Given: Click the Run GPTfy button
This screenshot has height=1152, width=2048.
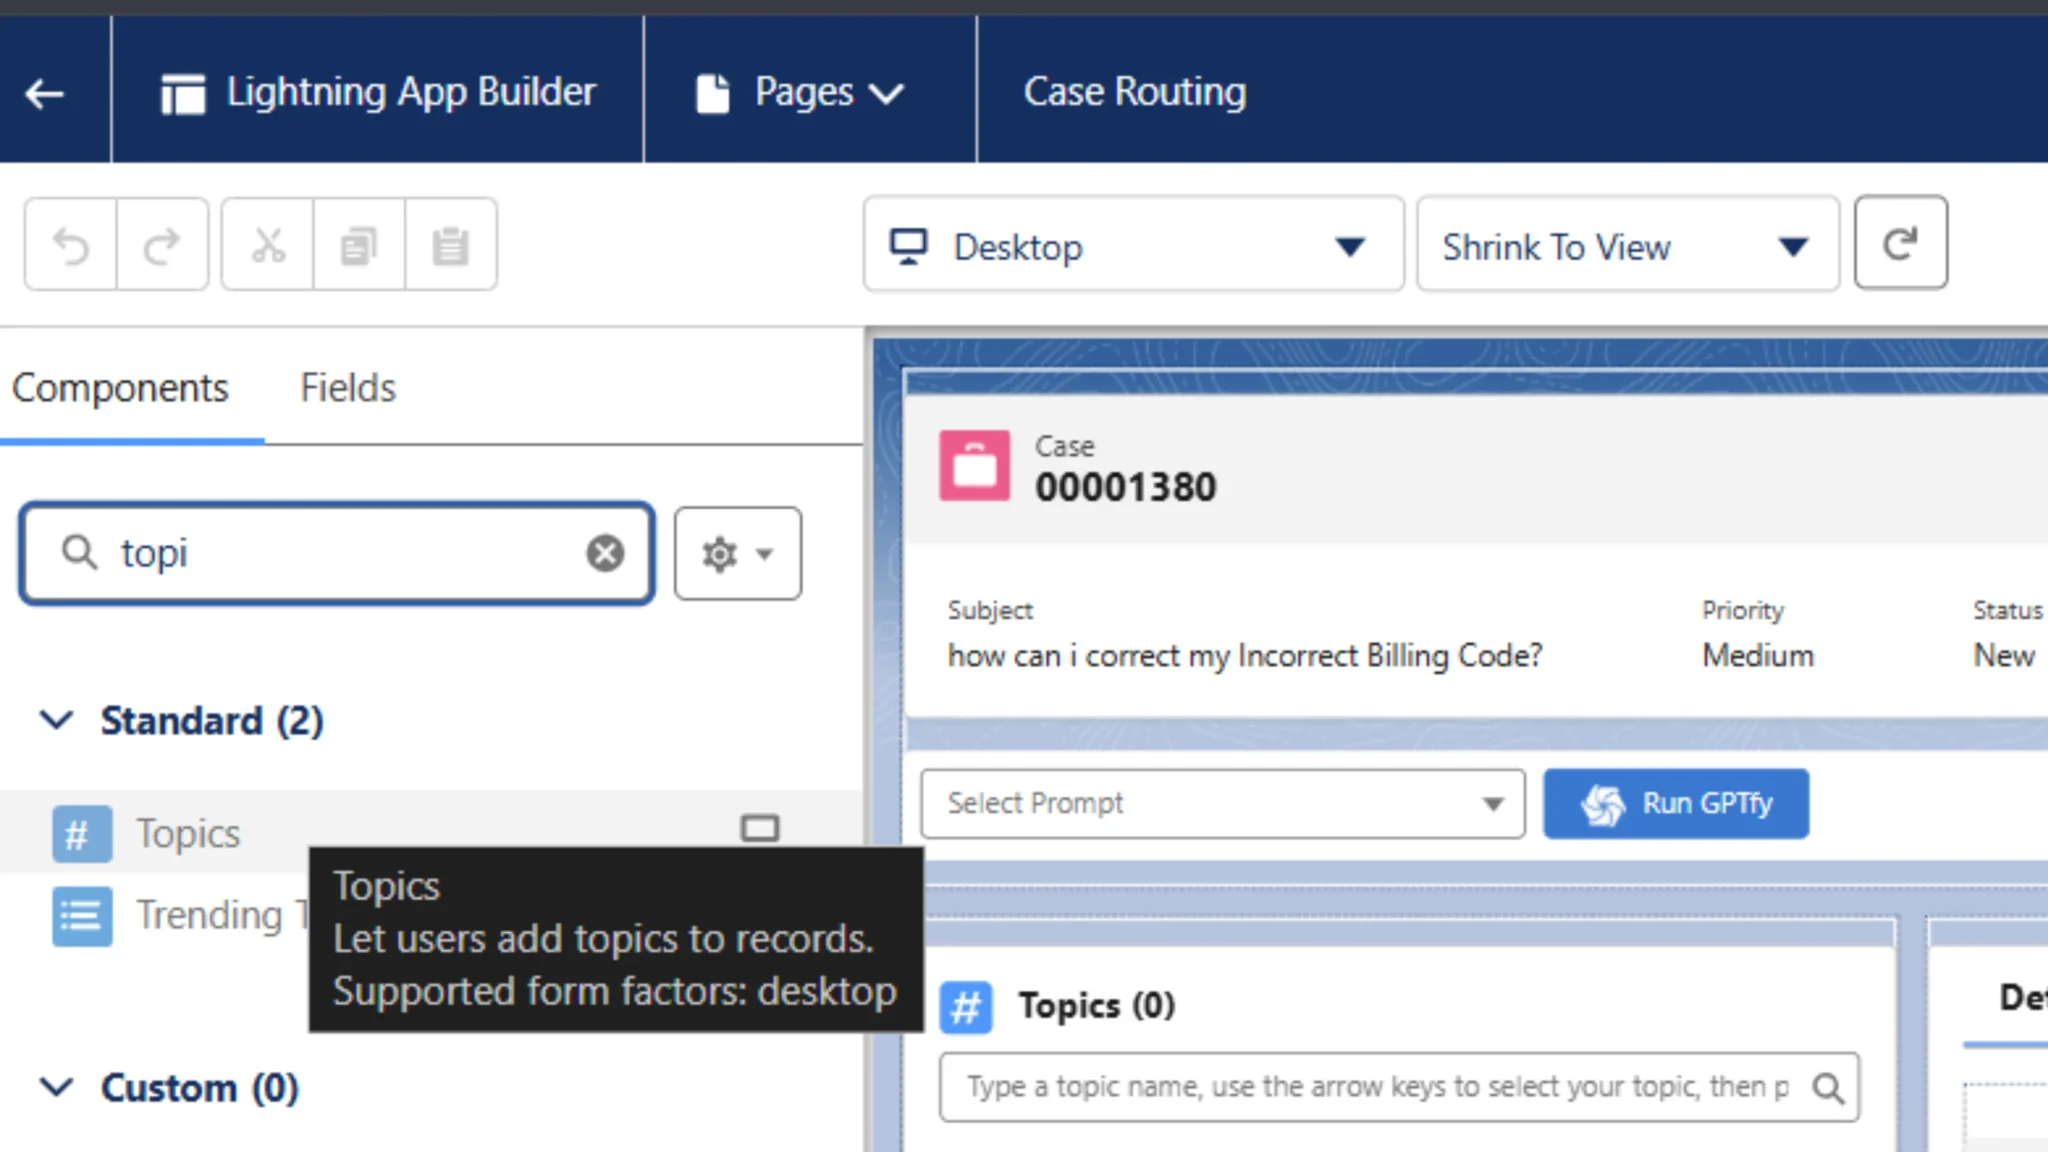Looking at the screenshot, I should tap(1675, 803).
